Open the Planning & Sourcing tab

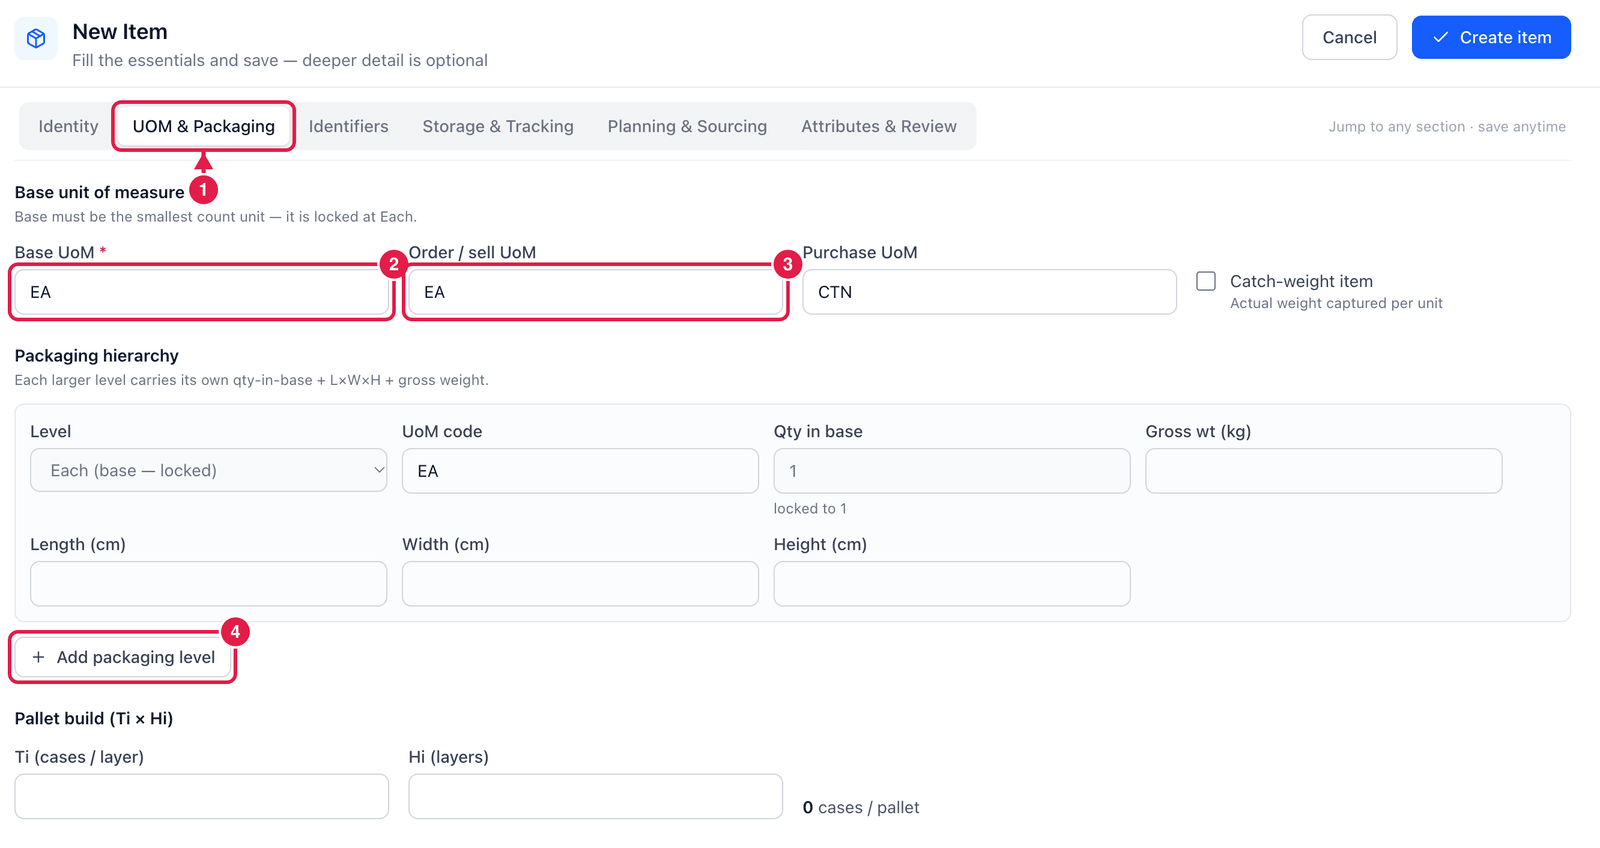pyautogui.click(x=687, y=126)
